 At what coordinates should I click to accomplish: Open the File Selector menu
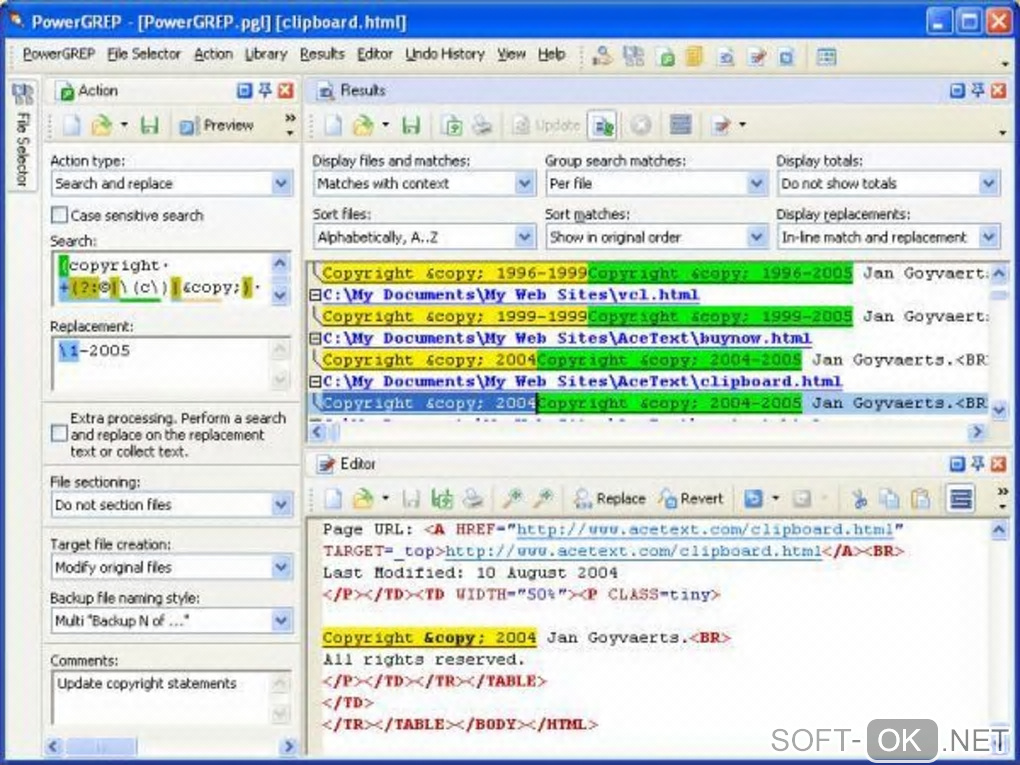tap(144, 54)
